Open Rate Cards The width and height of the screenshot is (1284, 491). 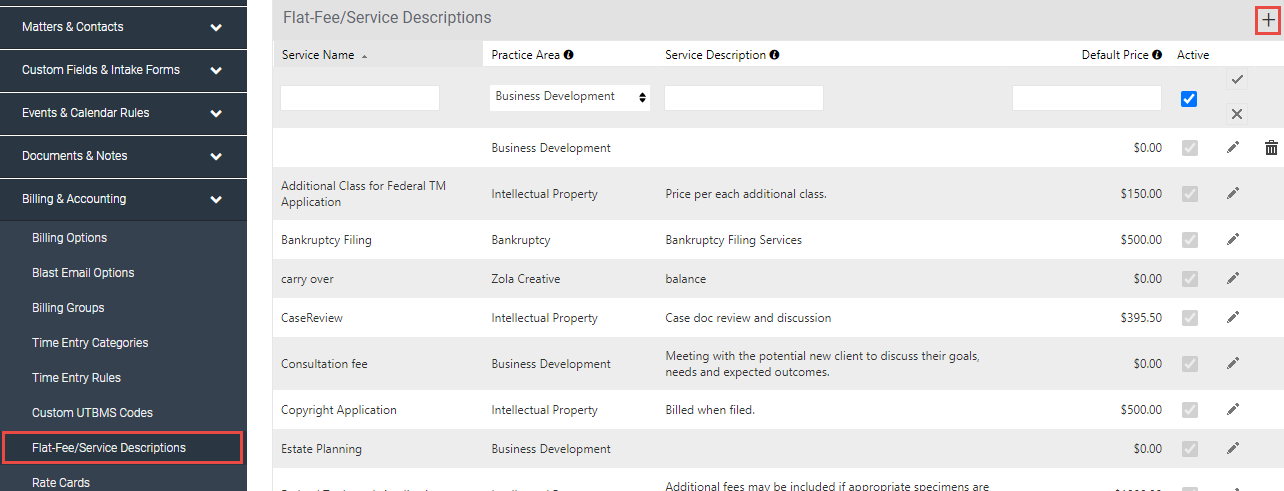pyautogui.click(x=61, y=483)
